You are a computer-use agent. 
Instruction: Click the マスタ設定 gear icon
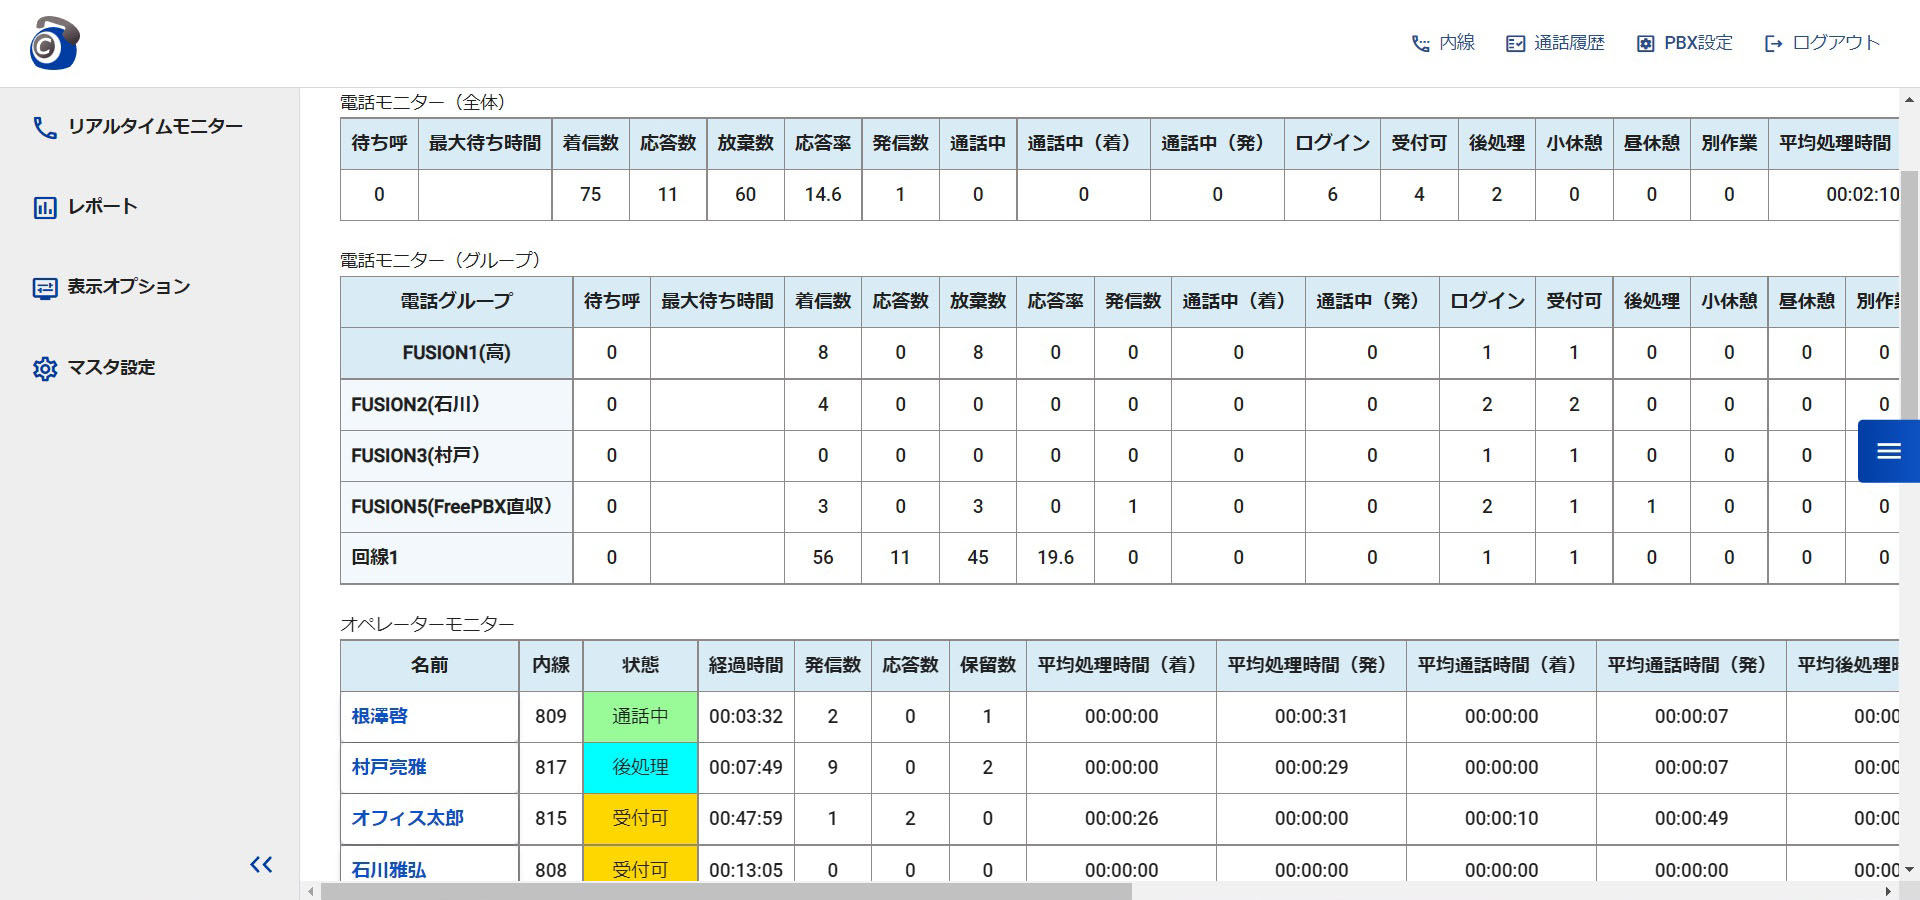point(45,368)
